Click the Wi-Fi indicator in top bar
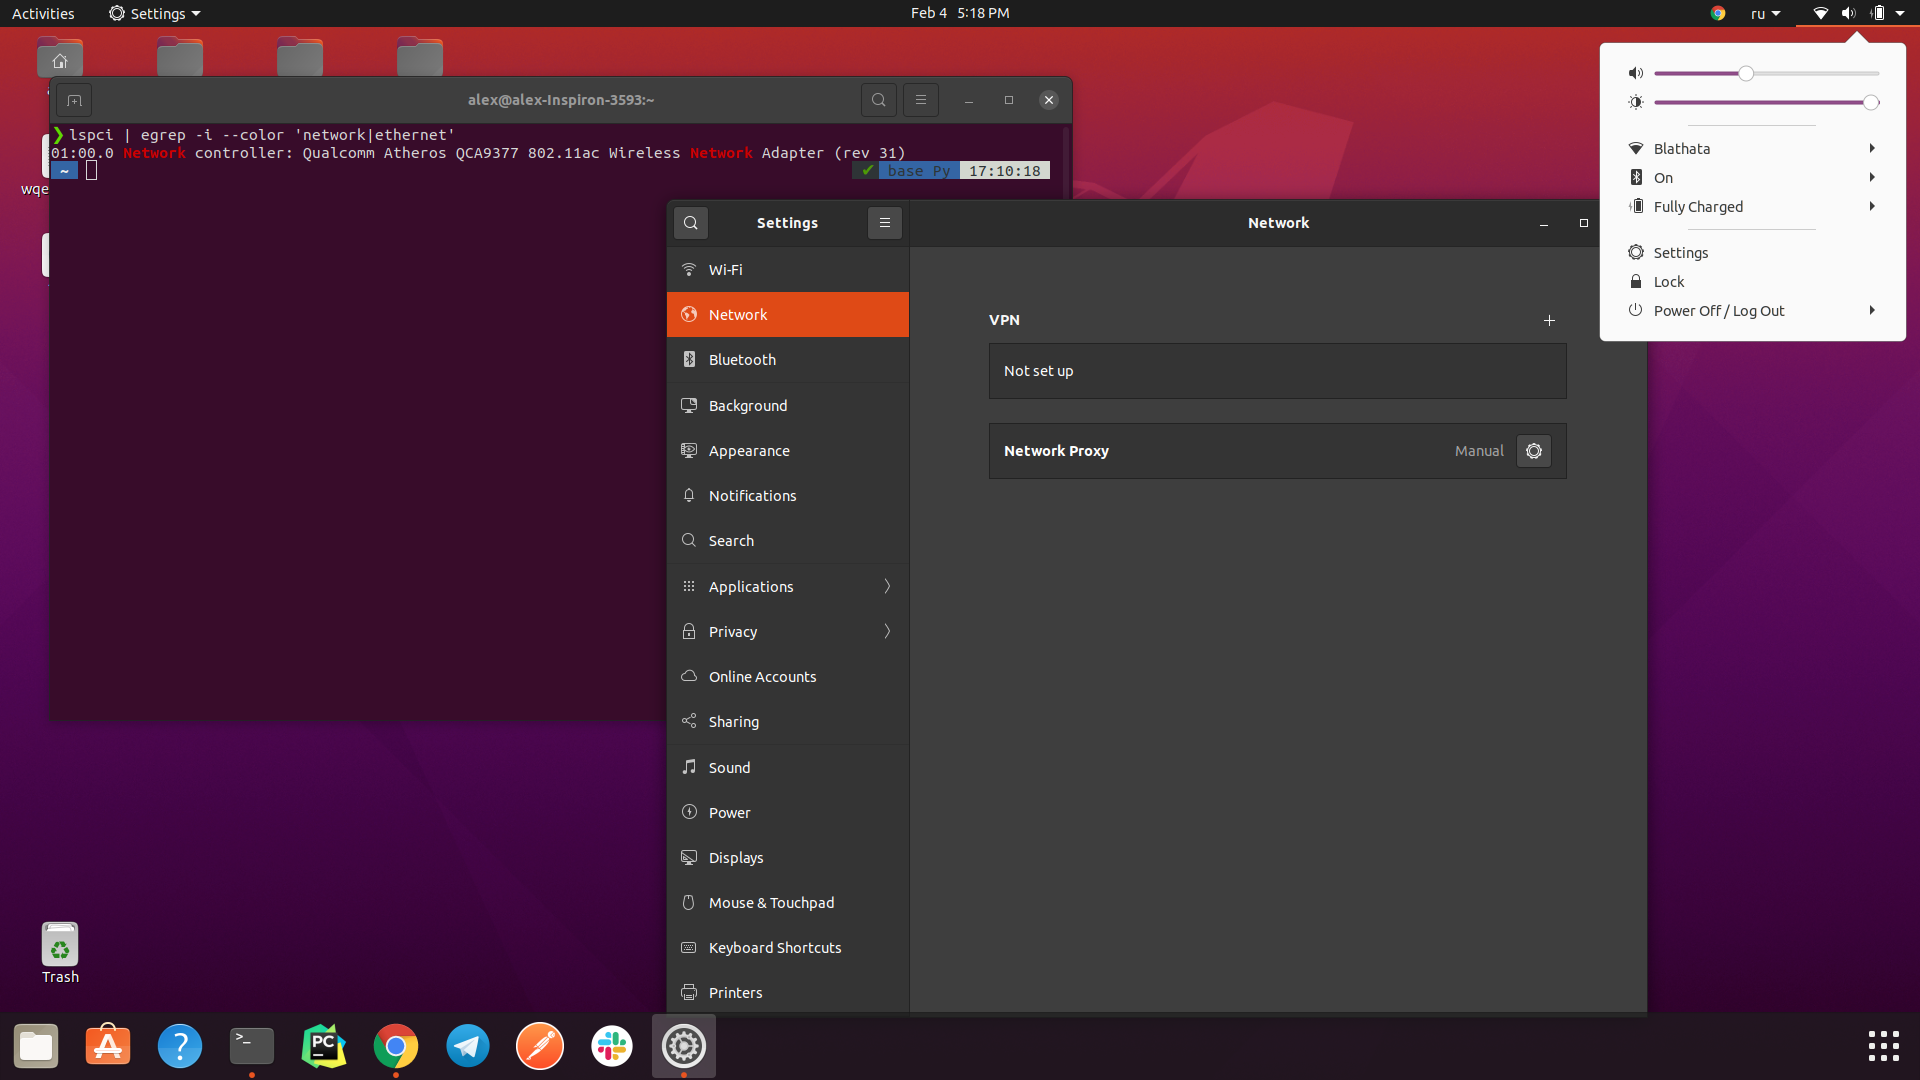This screenshot has width=1920, height=1080. (x=1821, y=13)
